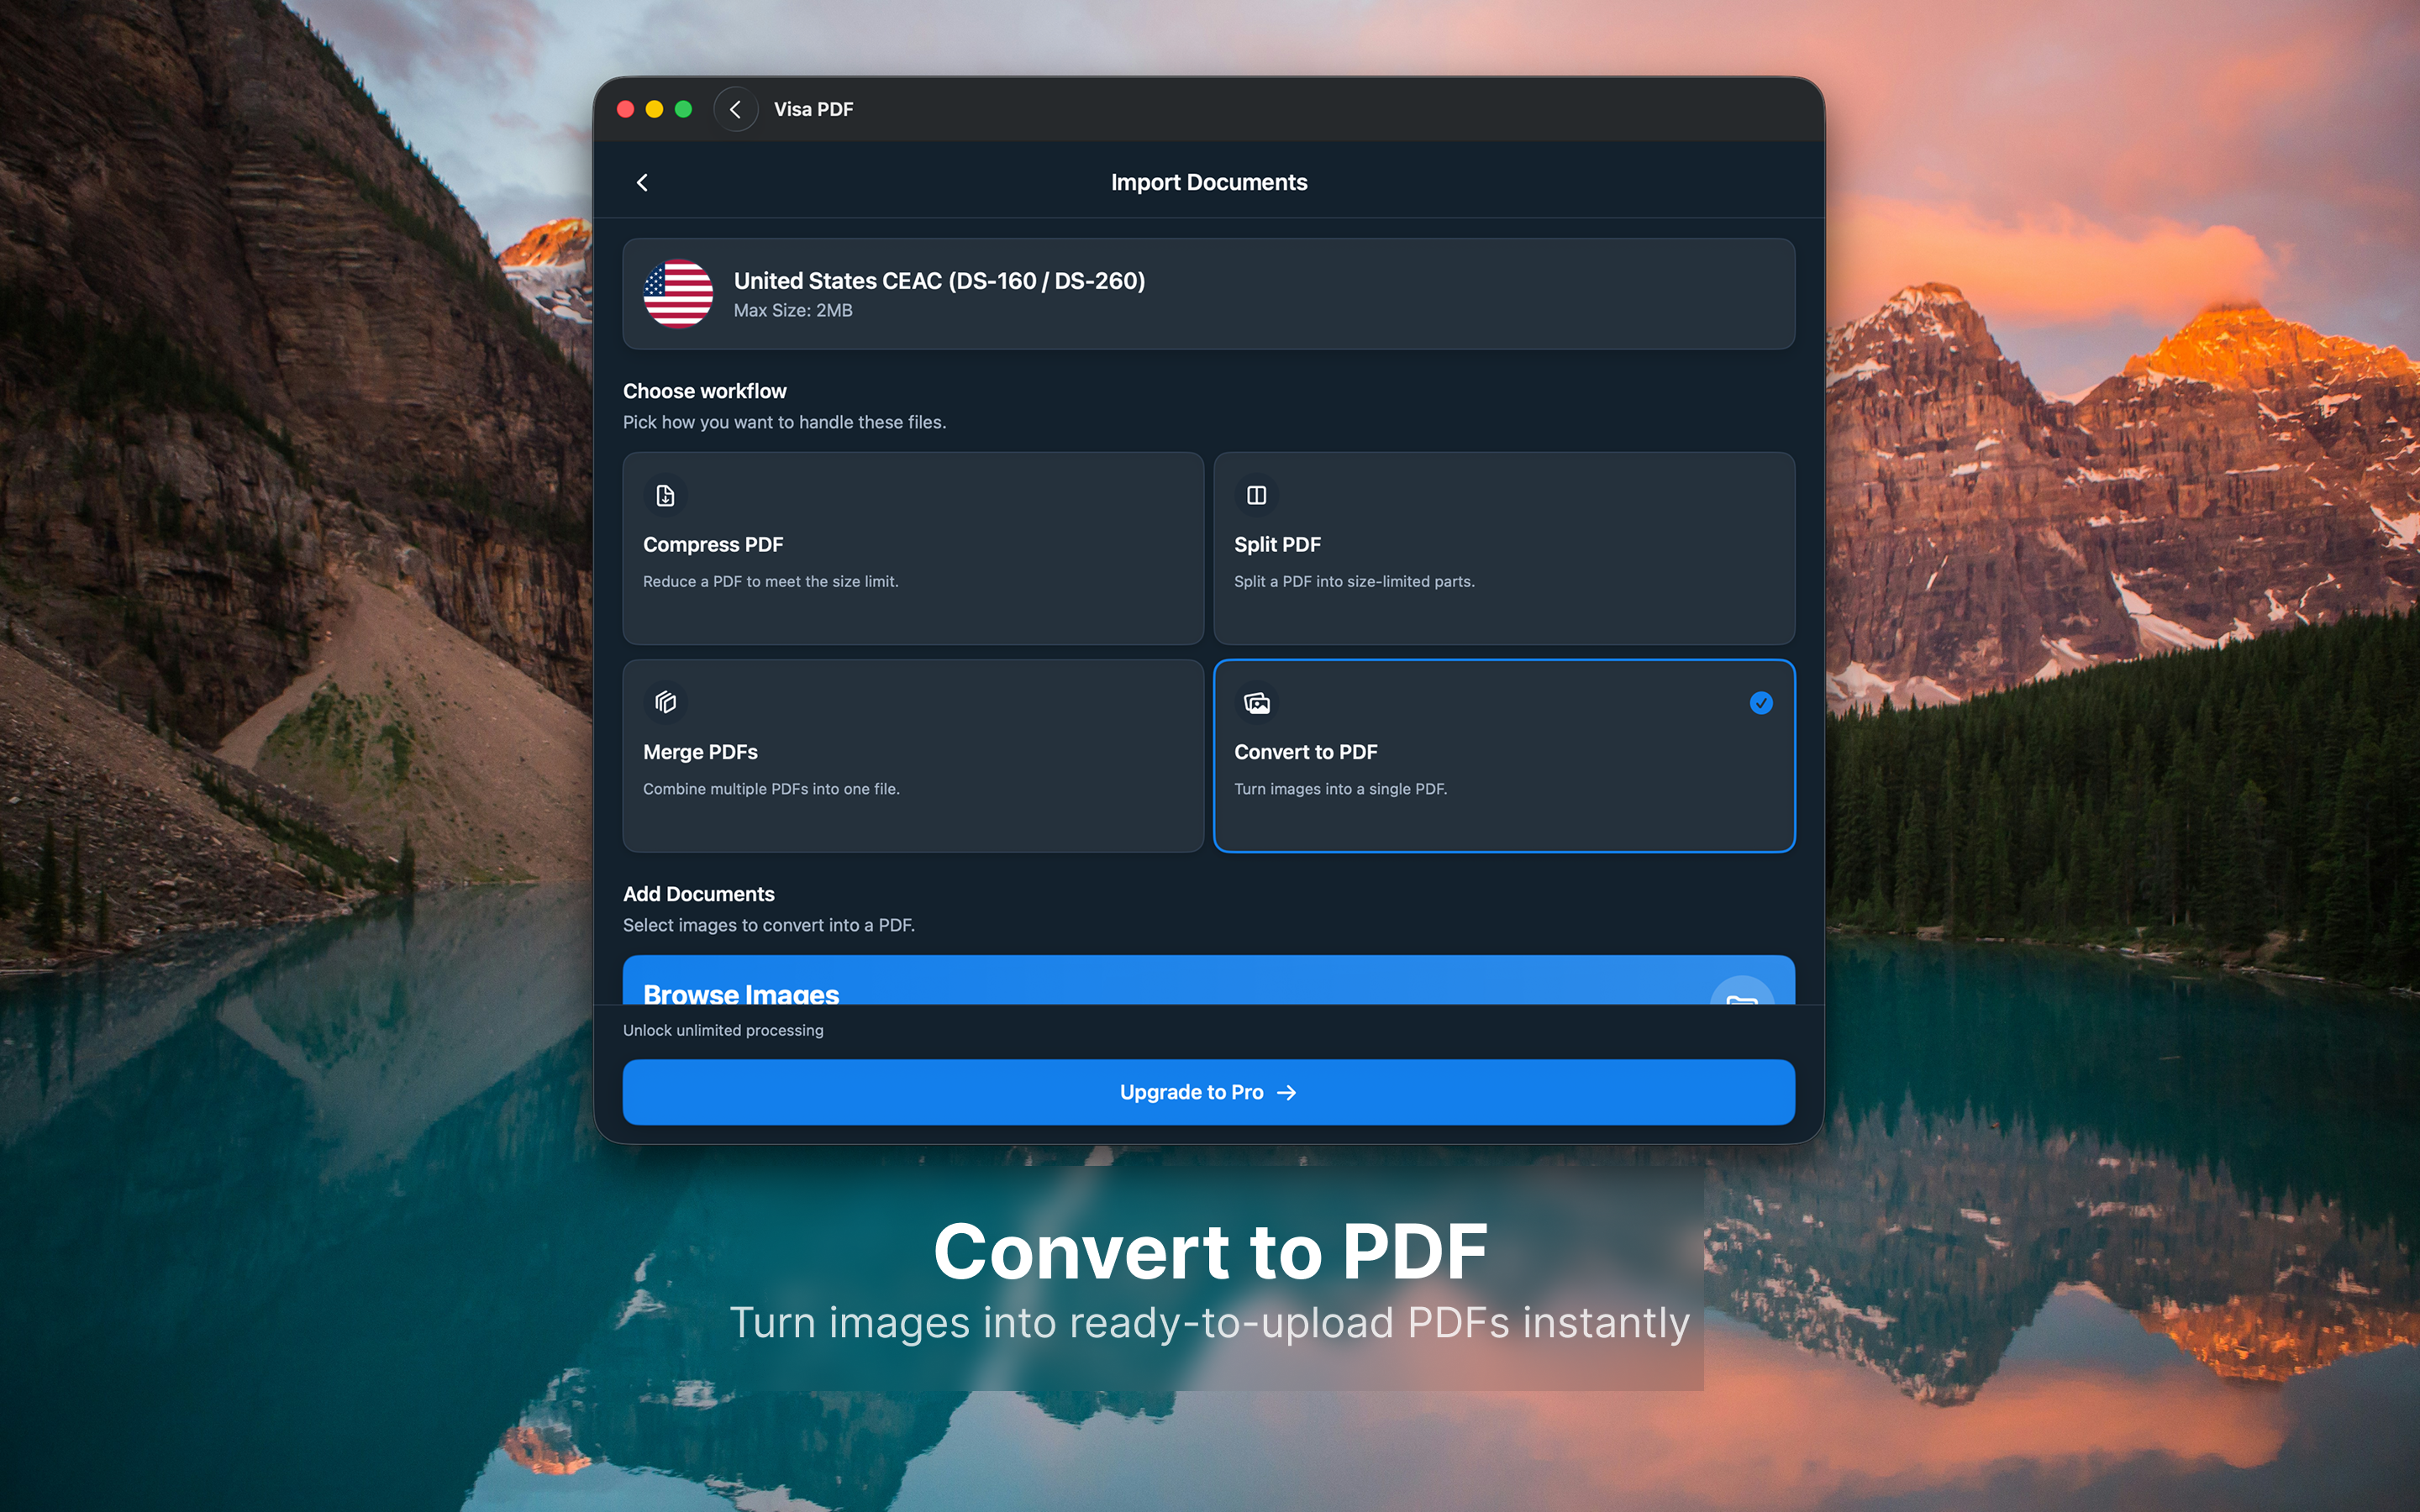Click the 'Choose workflow' heading

[705, 391]
